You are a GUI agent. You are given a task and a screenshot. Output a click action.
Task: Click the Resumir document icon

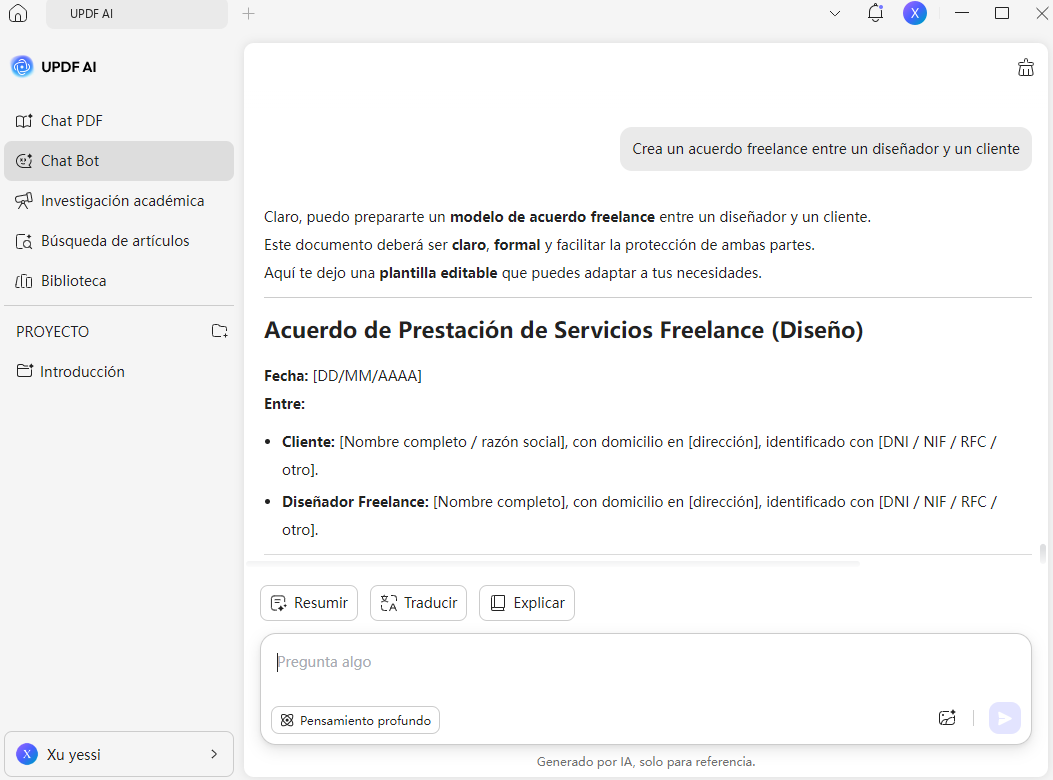(x=279, y=603)
